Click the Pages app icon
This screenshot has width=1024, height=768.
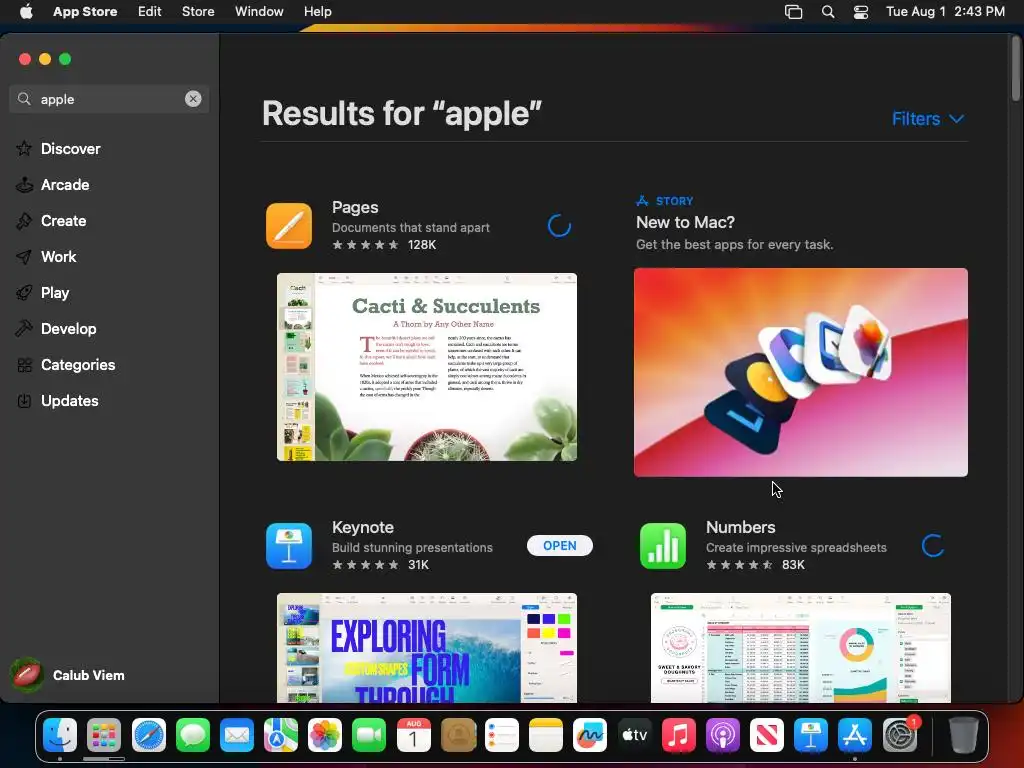tap(289, 226)
